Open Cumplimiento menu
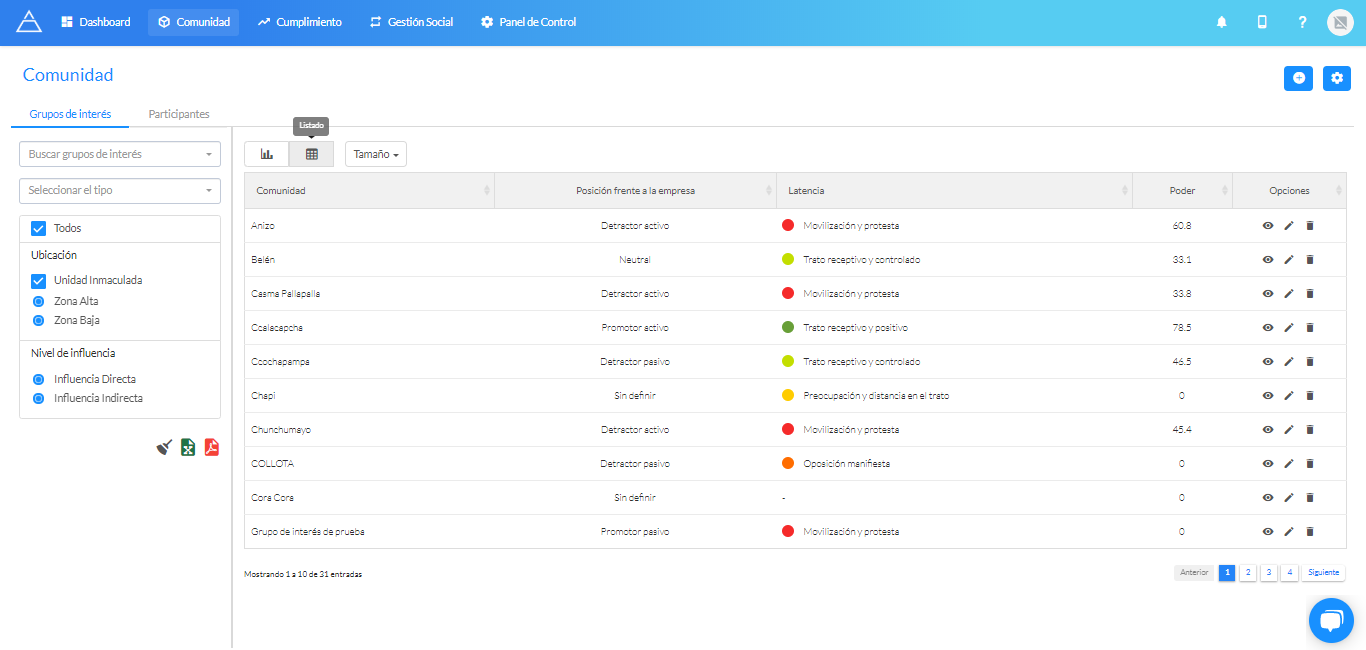Screen dimensions: 1366x650 coord(299,22)
